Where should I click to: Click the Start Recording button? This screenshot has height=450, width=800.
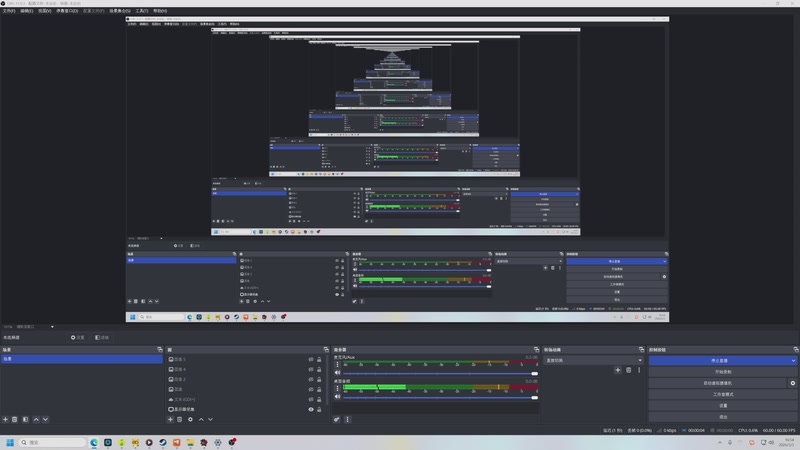pyautogui.click(x=723, y=372)
